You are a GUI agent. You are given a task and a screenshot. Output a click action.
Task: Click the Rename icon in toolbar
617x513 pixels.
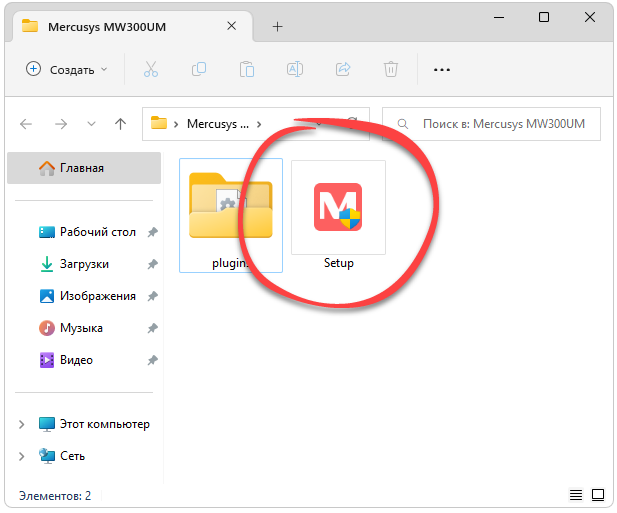(295, 69)
